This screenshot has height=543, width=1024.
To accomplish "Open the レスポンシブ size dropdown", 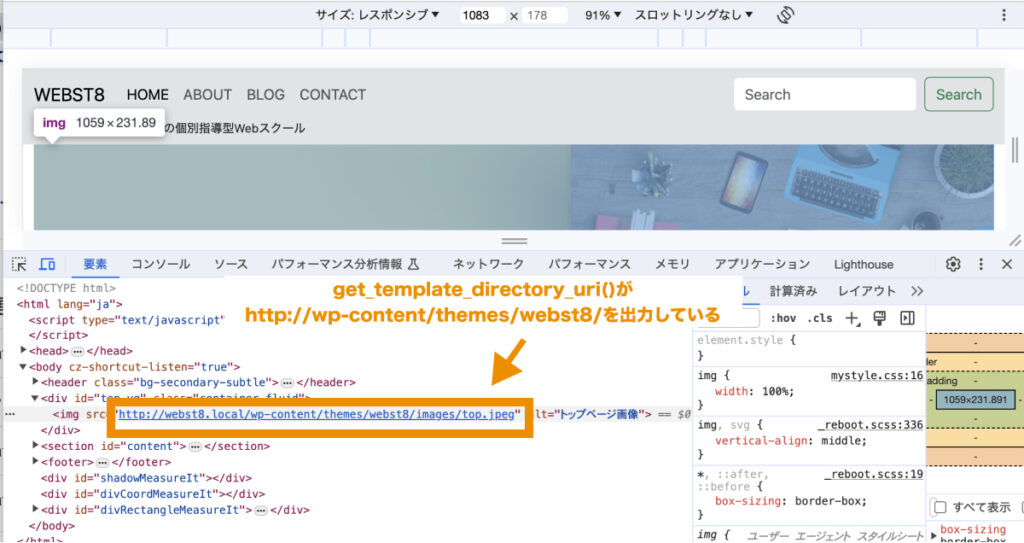I will (378, 15).
